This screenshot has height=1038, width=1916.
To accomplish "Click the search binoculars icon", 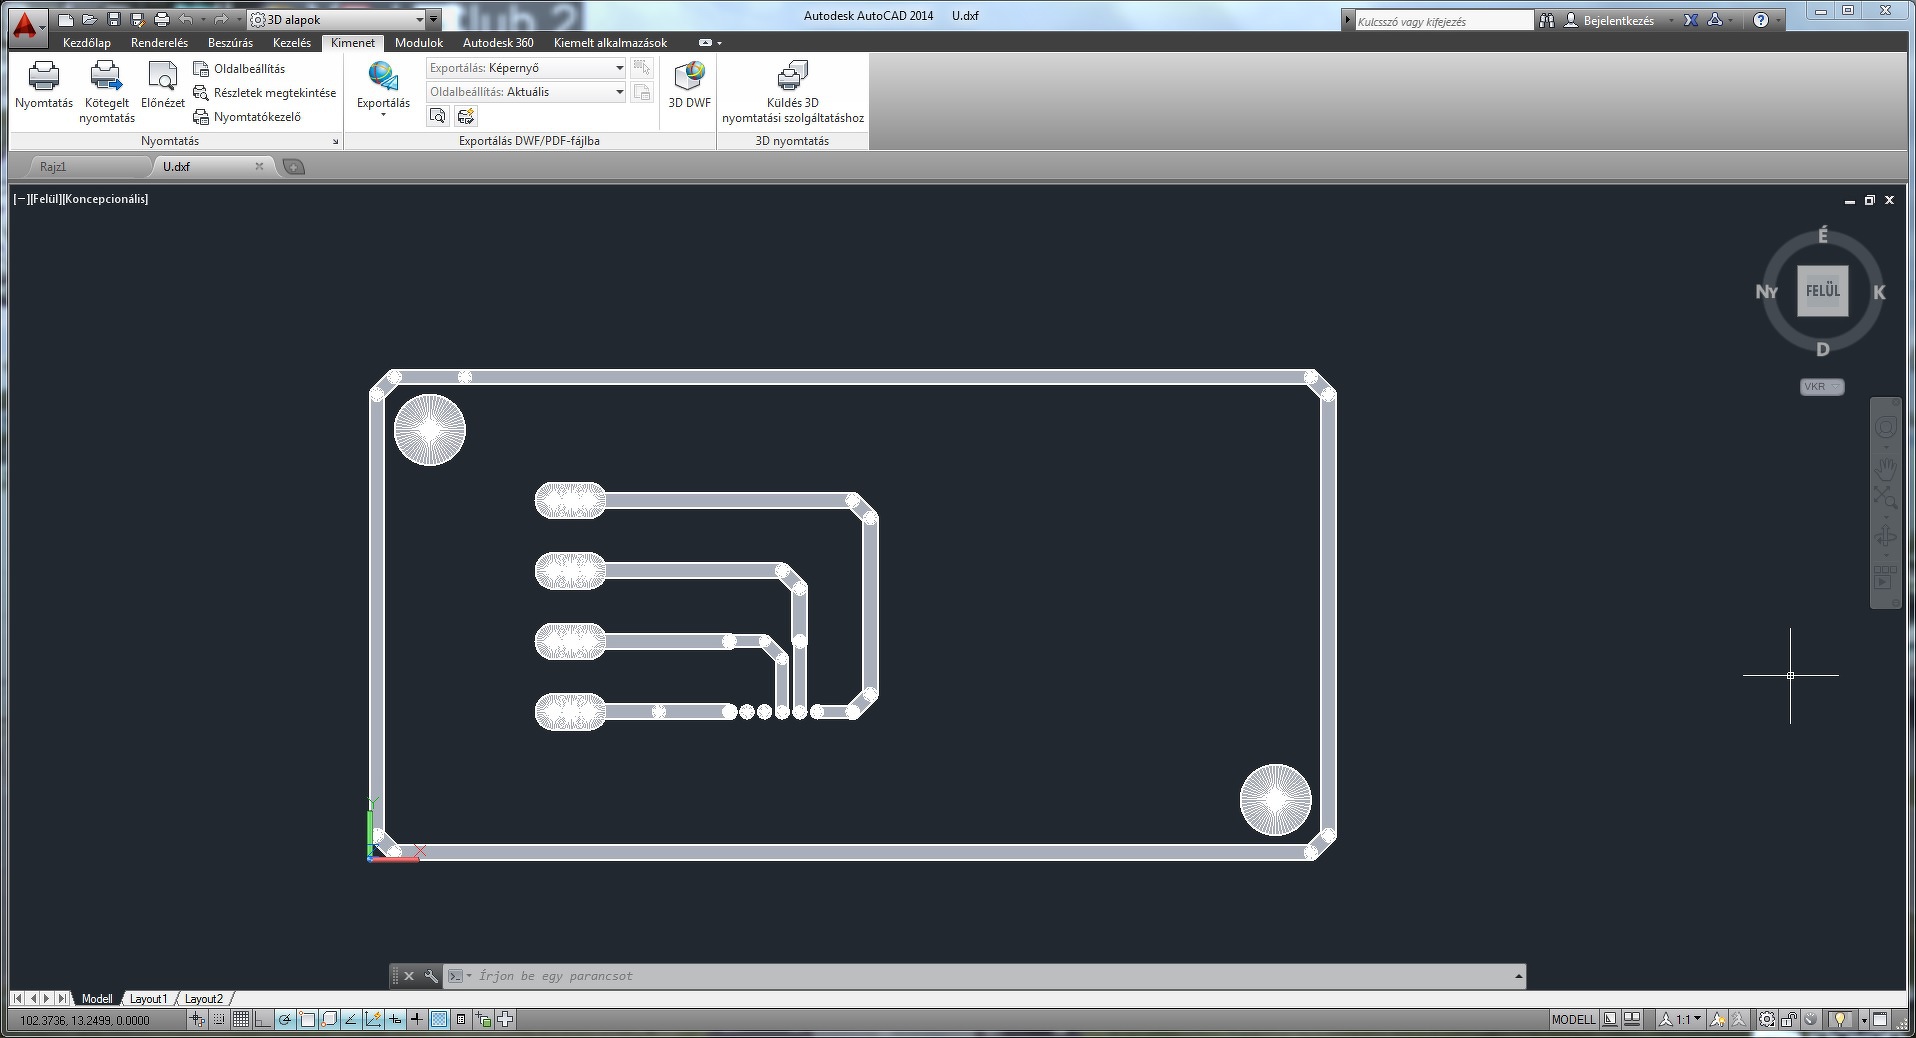I will pyautogui.click(x=1547, y=20).
